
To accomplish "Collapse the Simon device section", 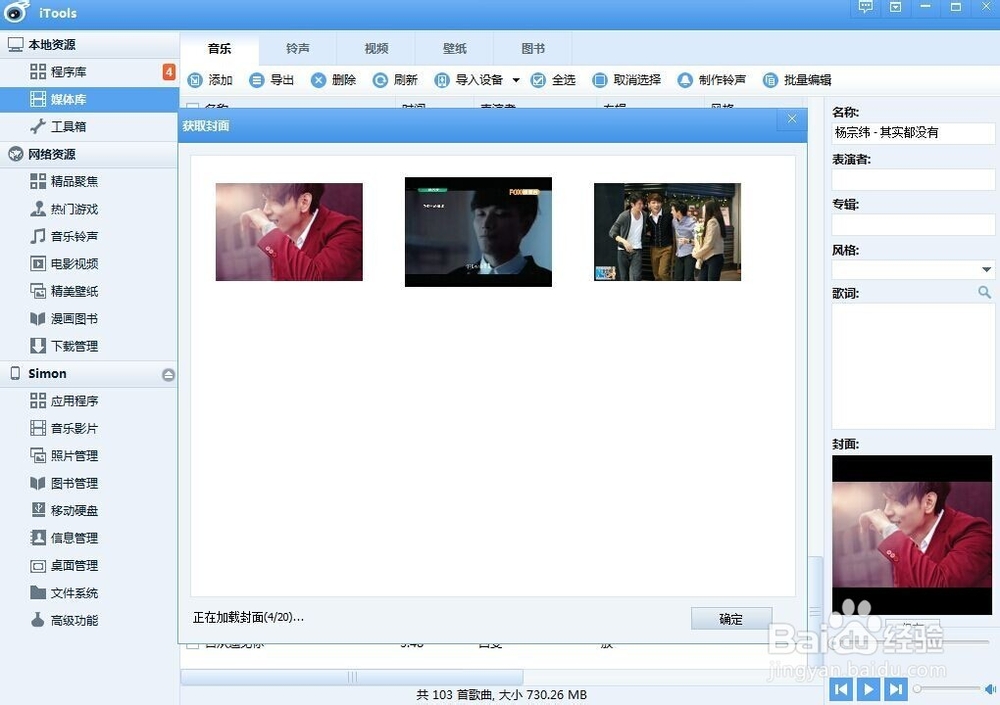I will coord(168,375).
